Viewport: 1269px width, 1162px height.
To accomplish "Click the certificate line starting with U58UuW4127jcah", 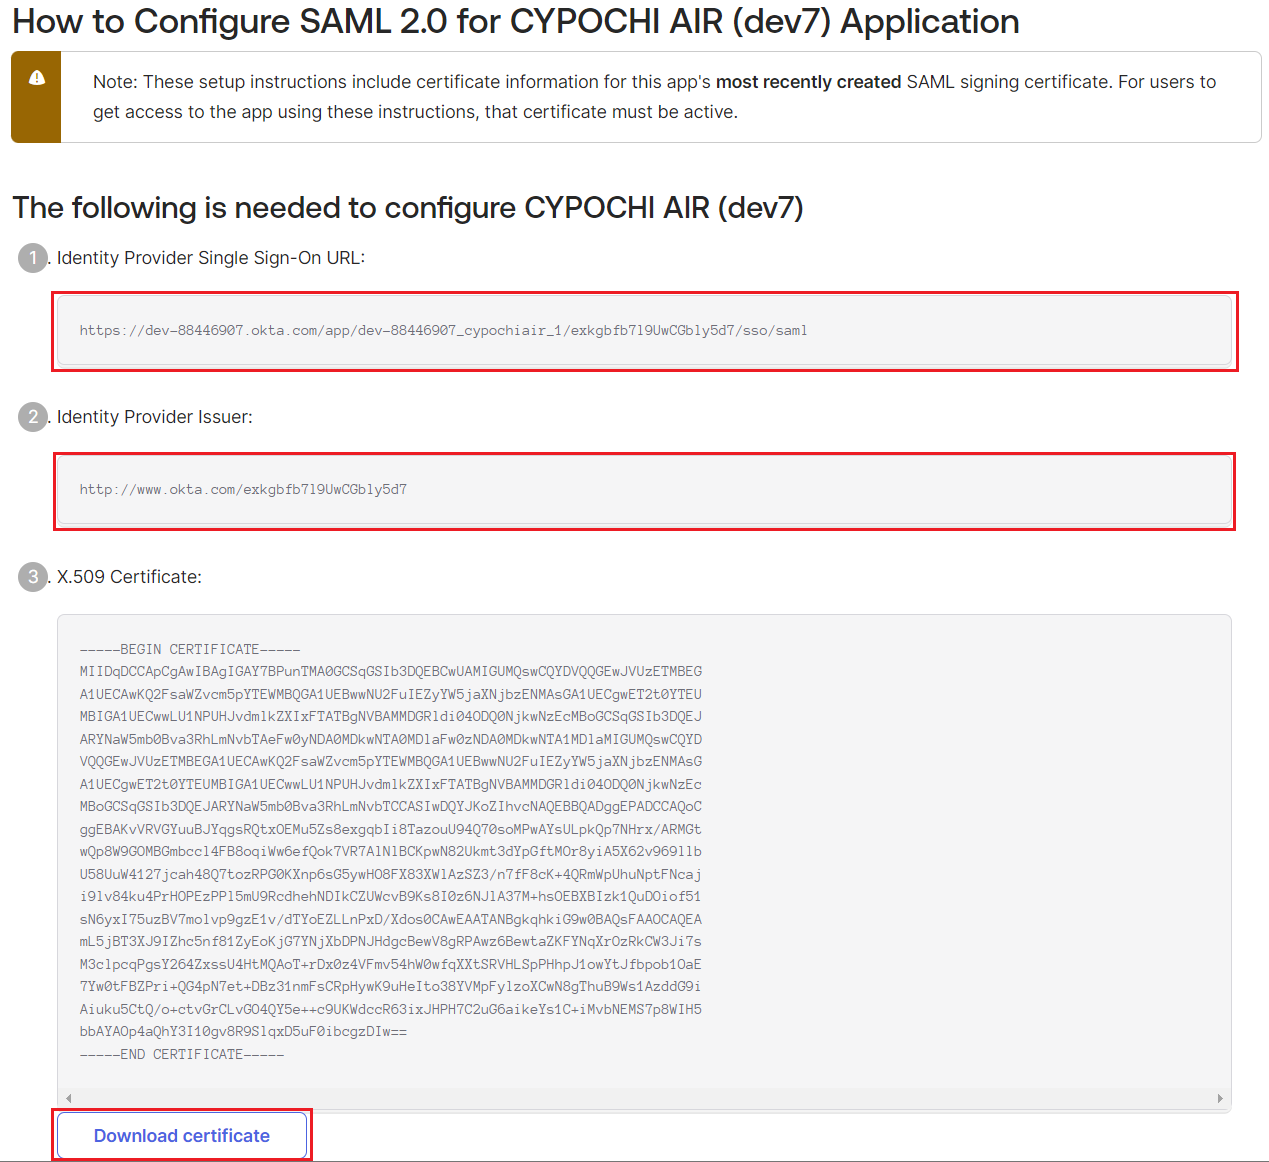I will coord(391,874).
